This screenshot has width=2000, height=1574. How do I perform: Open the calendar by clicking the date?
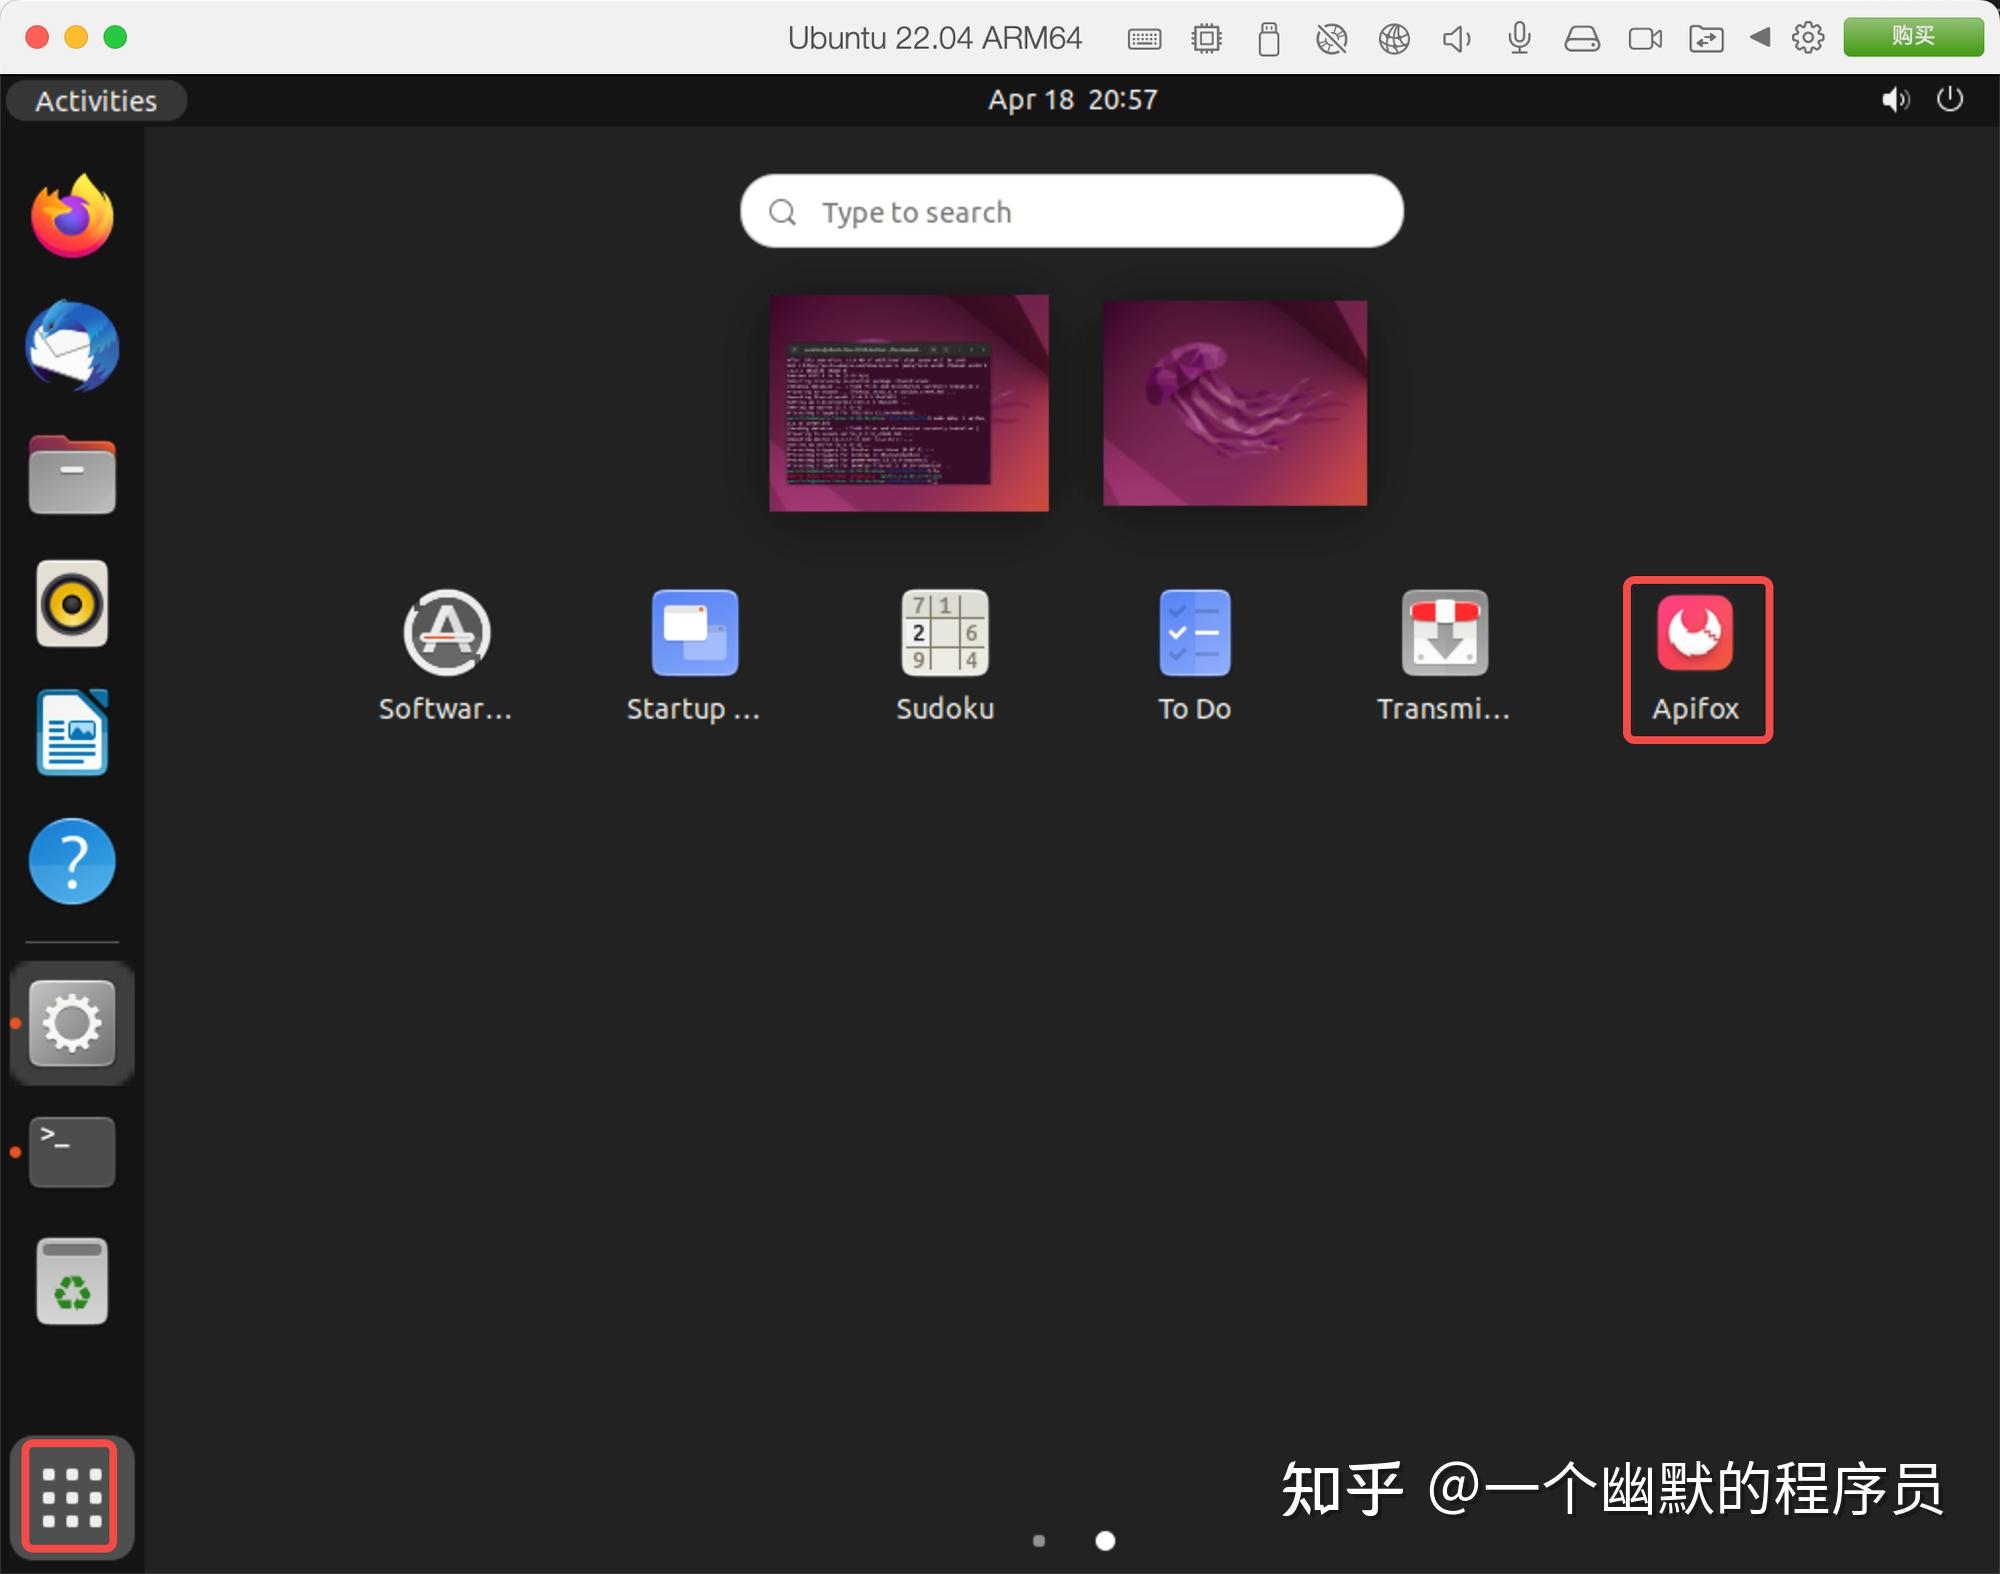pyautogui.click(x=1071, y=100)
